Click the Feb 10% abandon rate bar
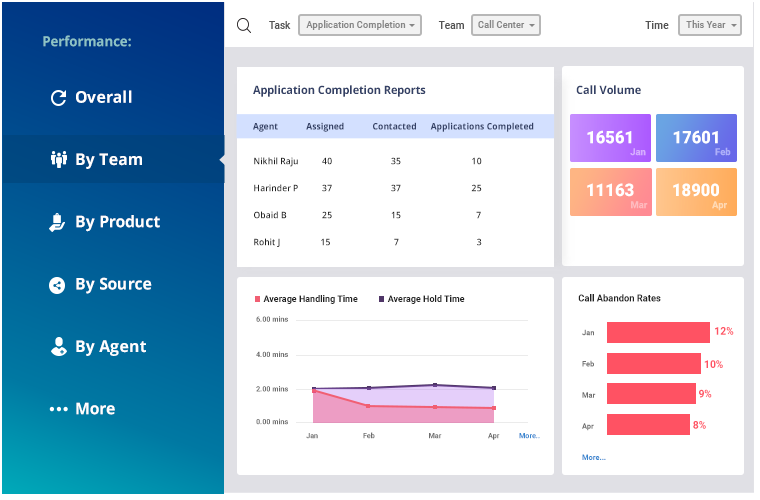This screenshot has height=500, width=760. [654, 363]
